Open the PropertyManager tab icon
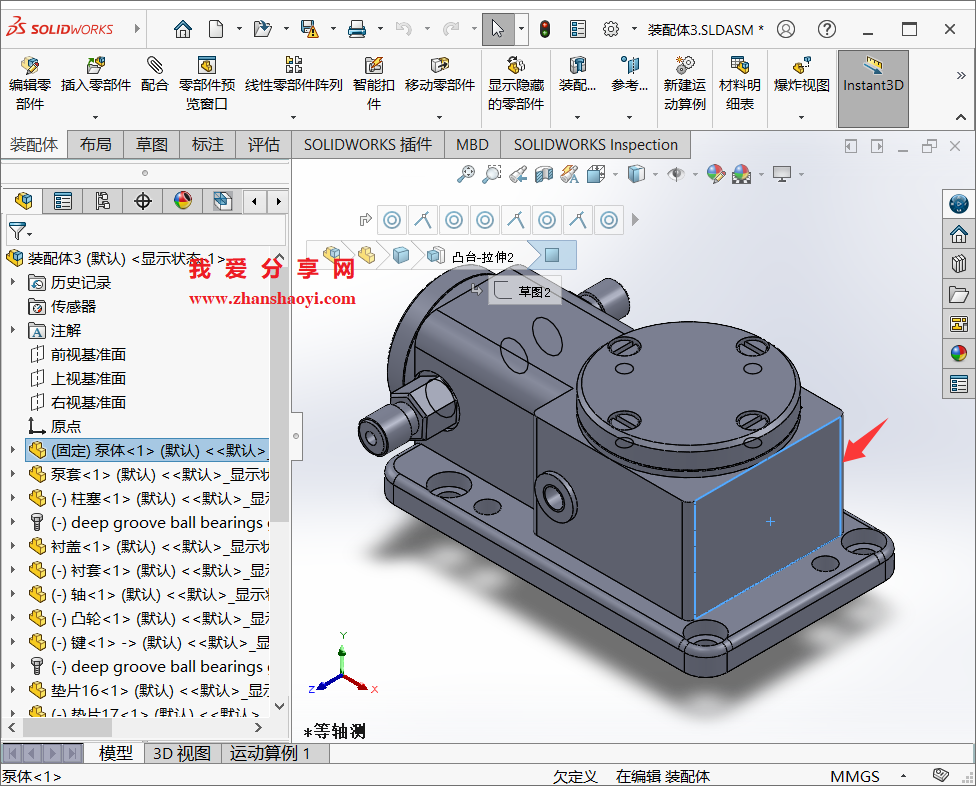The image size is (976, 786). tap(63, 200)
